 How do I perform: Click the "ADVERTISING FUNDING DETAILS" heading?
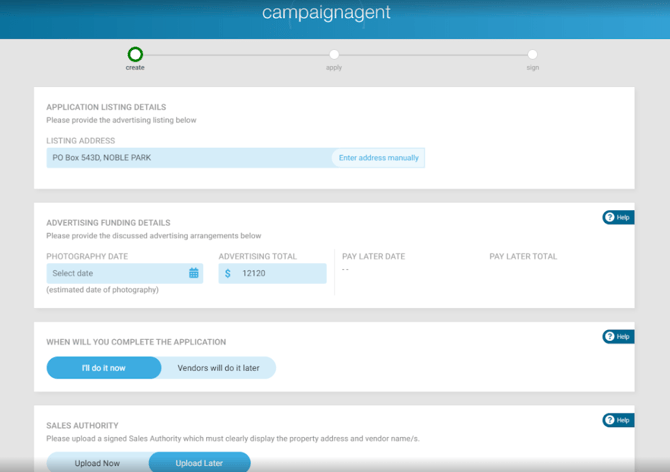pyautogui.click(x=108, y=223)
